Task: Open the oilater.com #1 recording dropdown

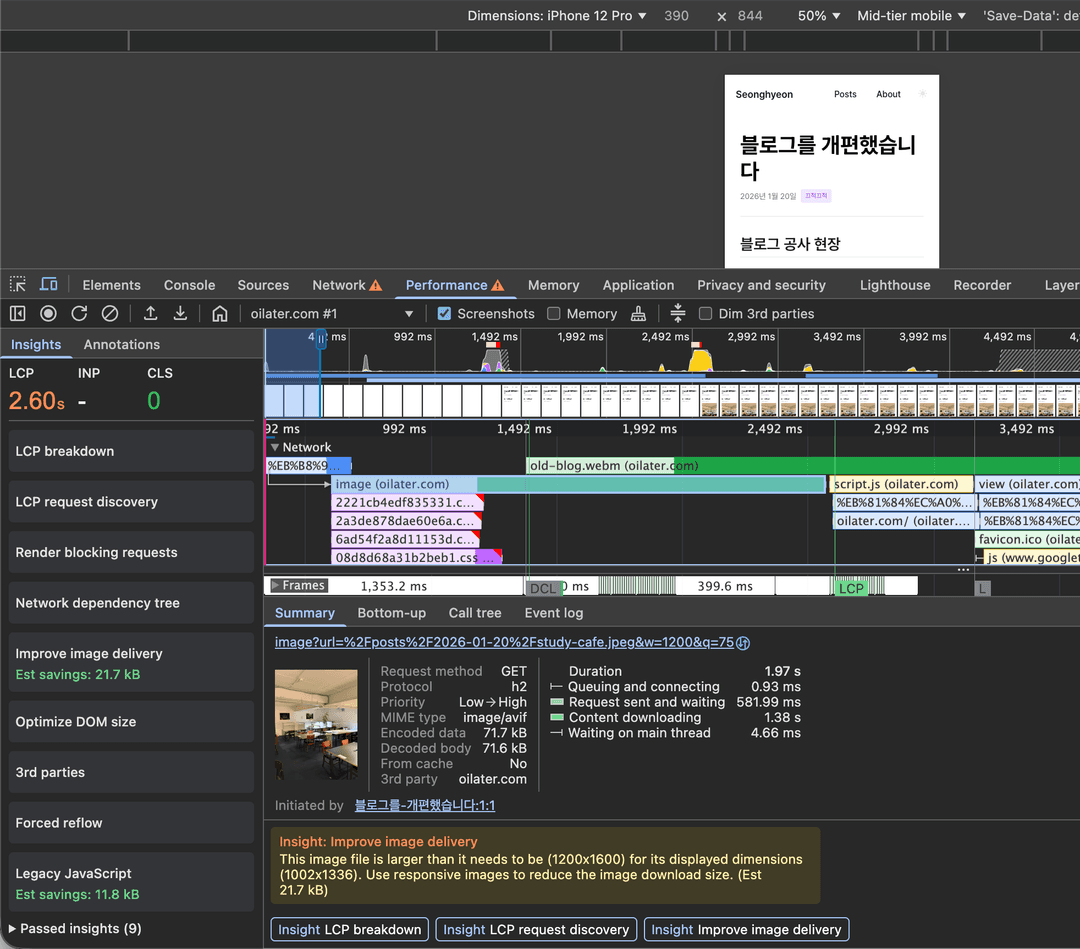Action: 331,314
